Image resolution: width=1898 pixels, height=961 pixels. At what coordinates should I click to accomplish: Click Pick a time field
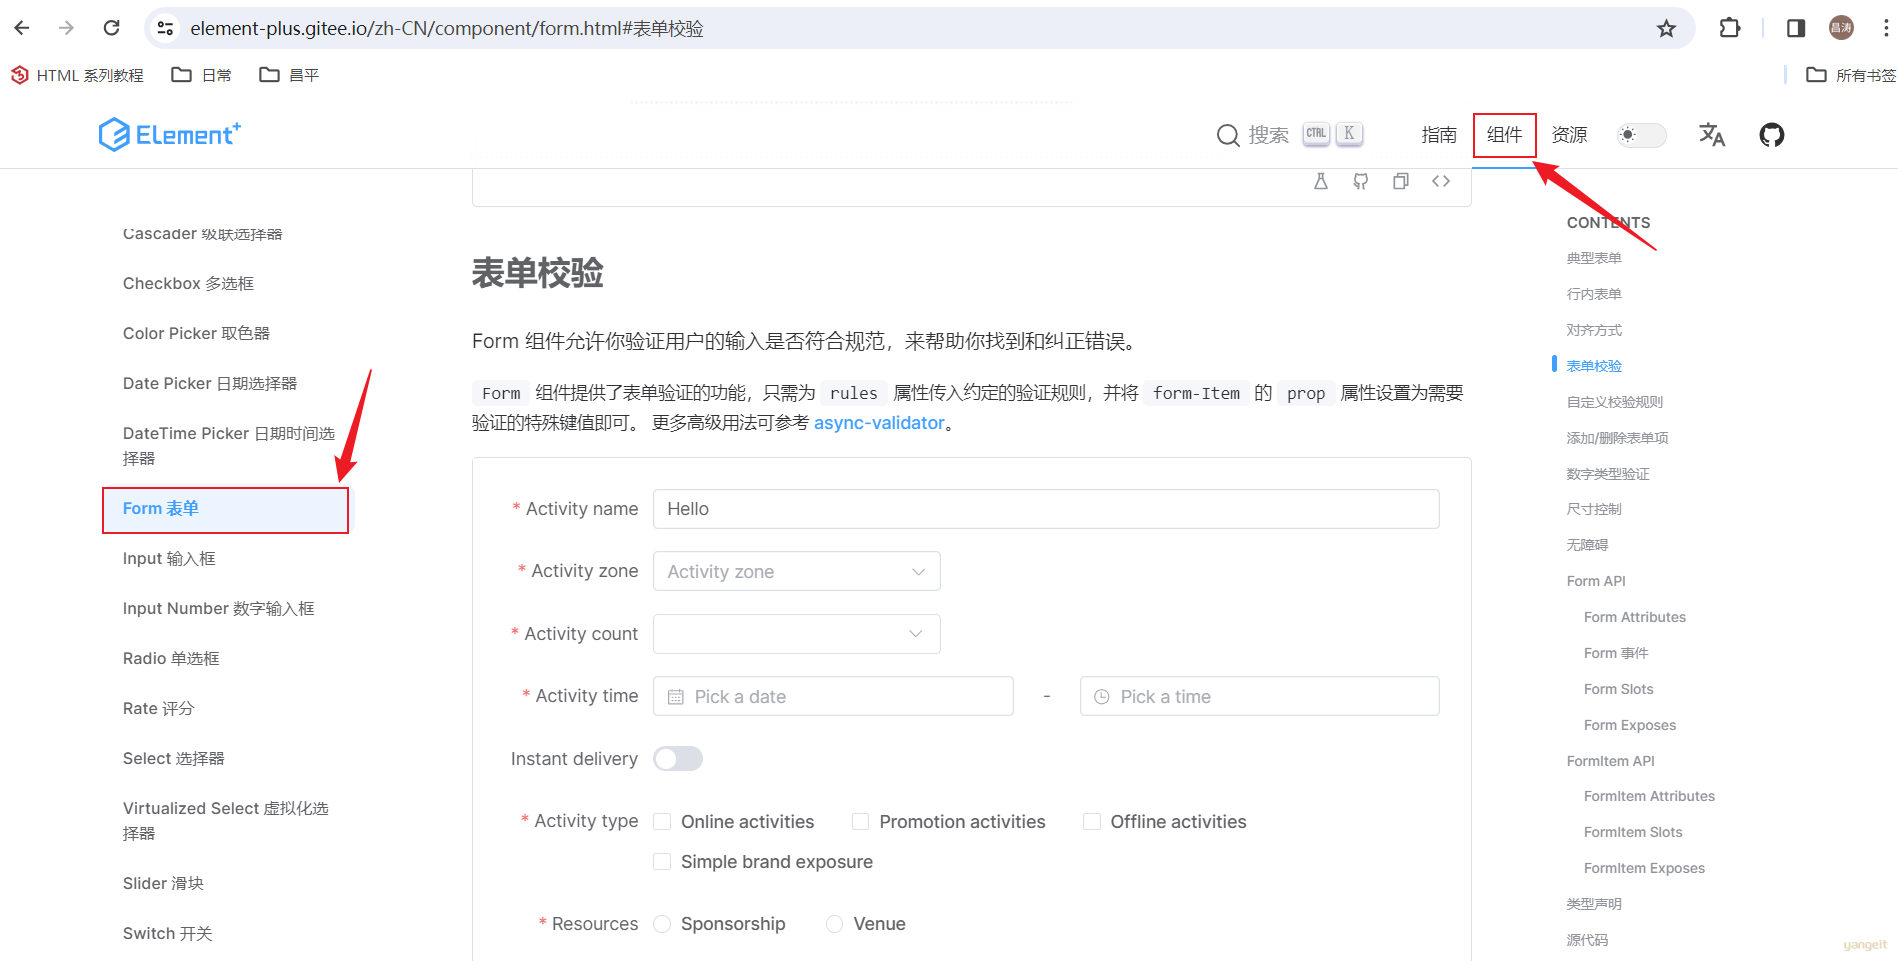pos(1260,696)
